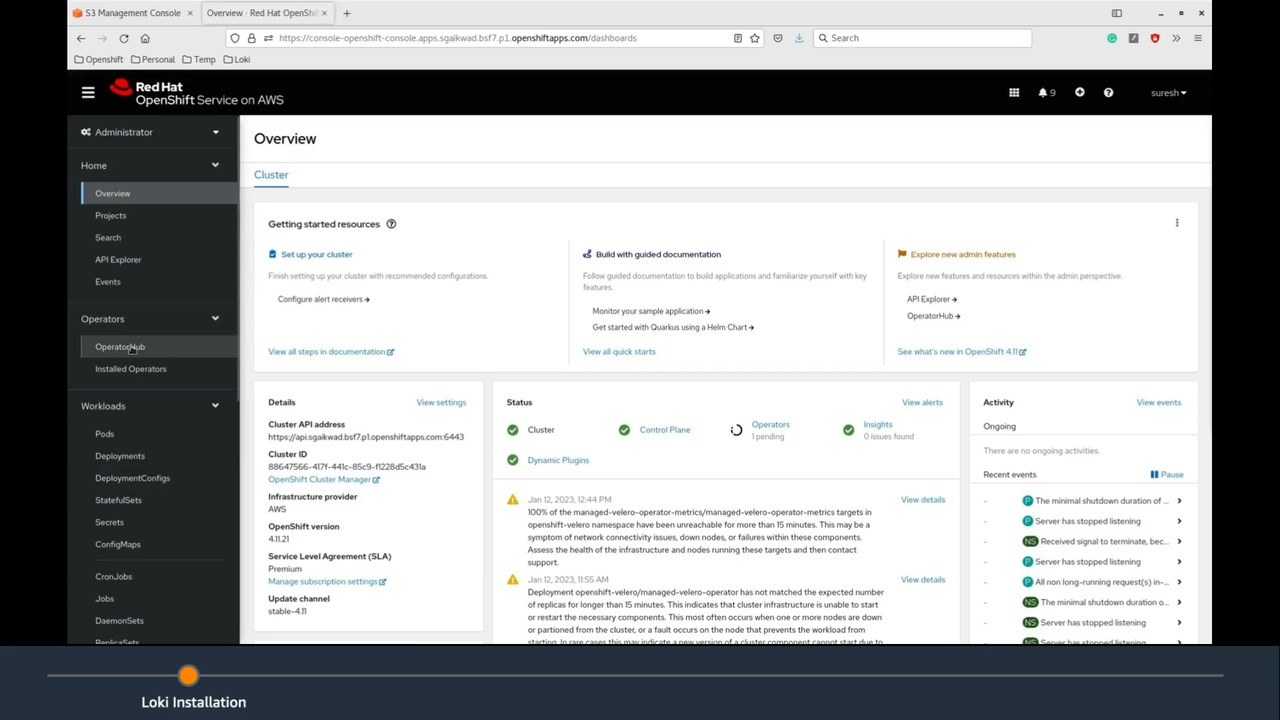Click the browser URL address bar

click(500, 38)
